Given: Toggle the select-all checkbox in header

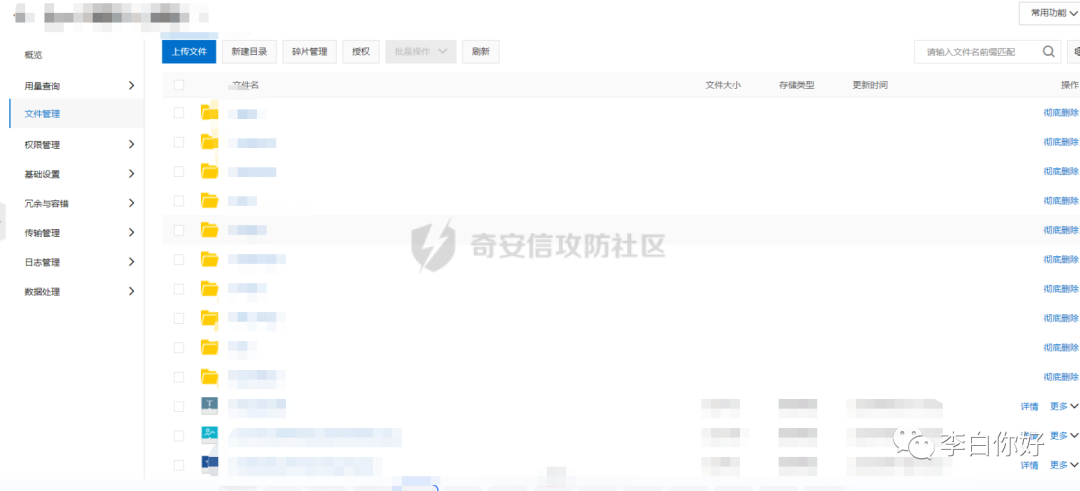Looking at the screenshot, I should 179,85.
